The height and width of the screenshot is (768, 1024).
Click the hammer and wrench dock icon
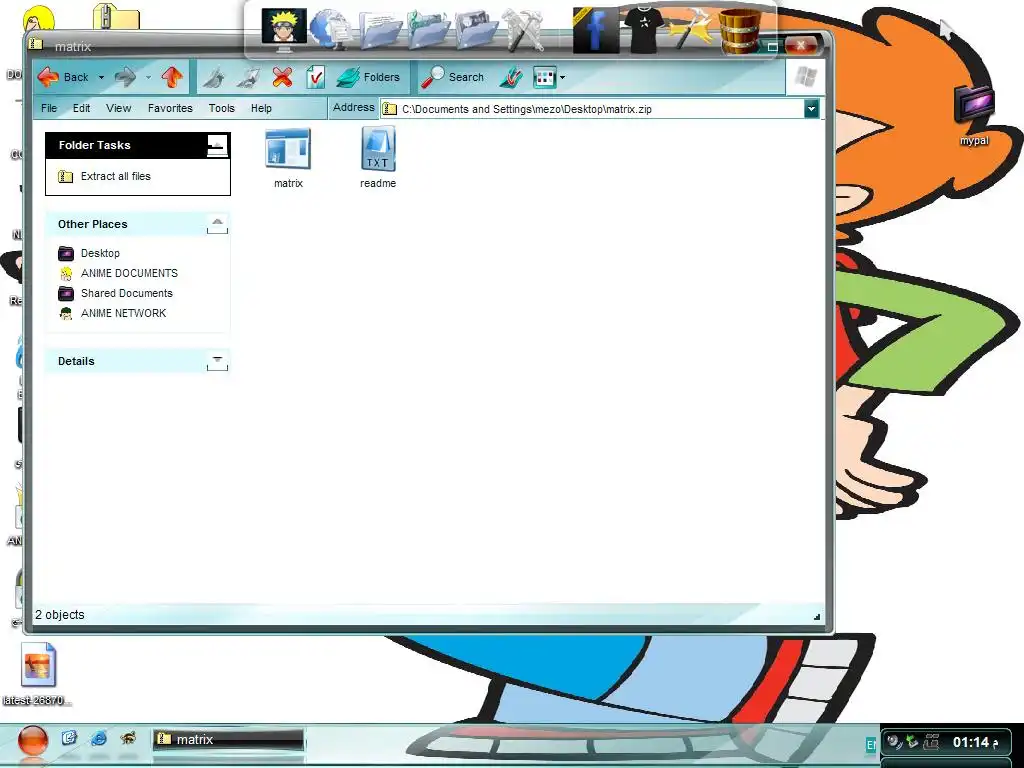tap(524, 30)
